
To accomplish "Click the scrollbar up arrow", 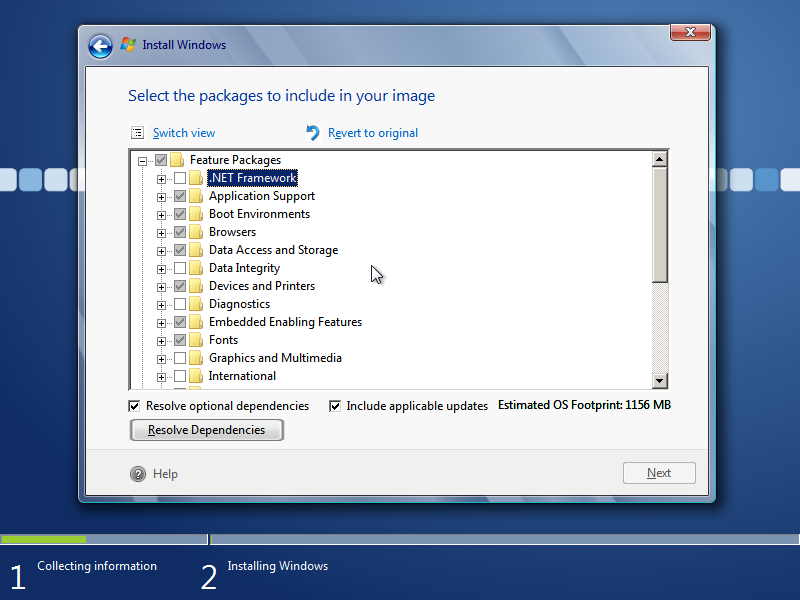I will [659, 159].
